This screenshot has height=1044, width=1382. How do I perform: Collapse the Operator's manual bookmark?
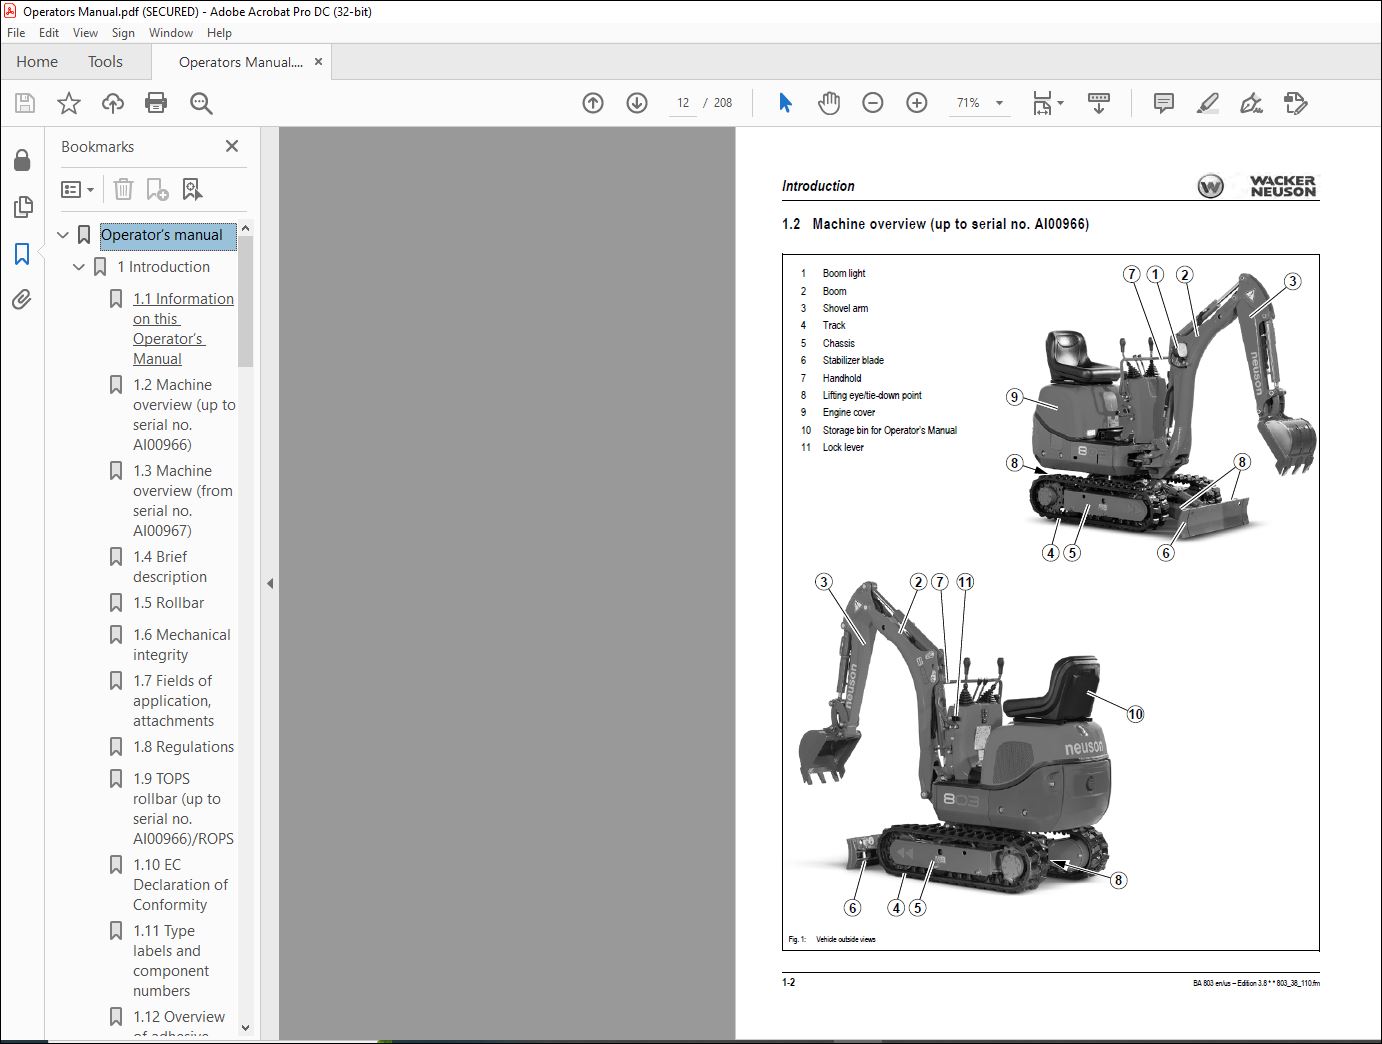(x=63, y=235)
